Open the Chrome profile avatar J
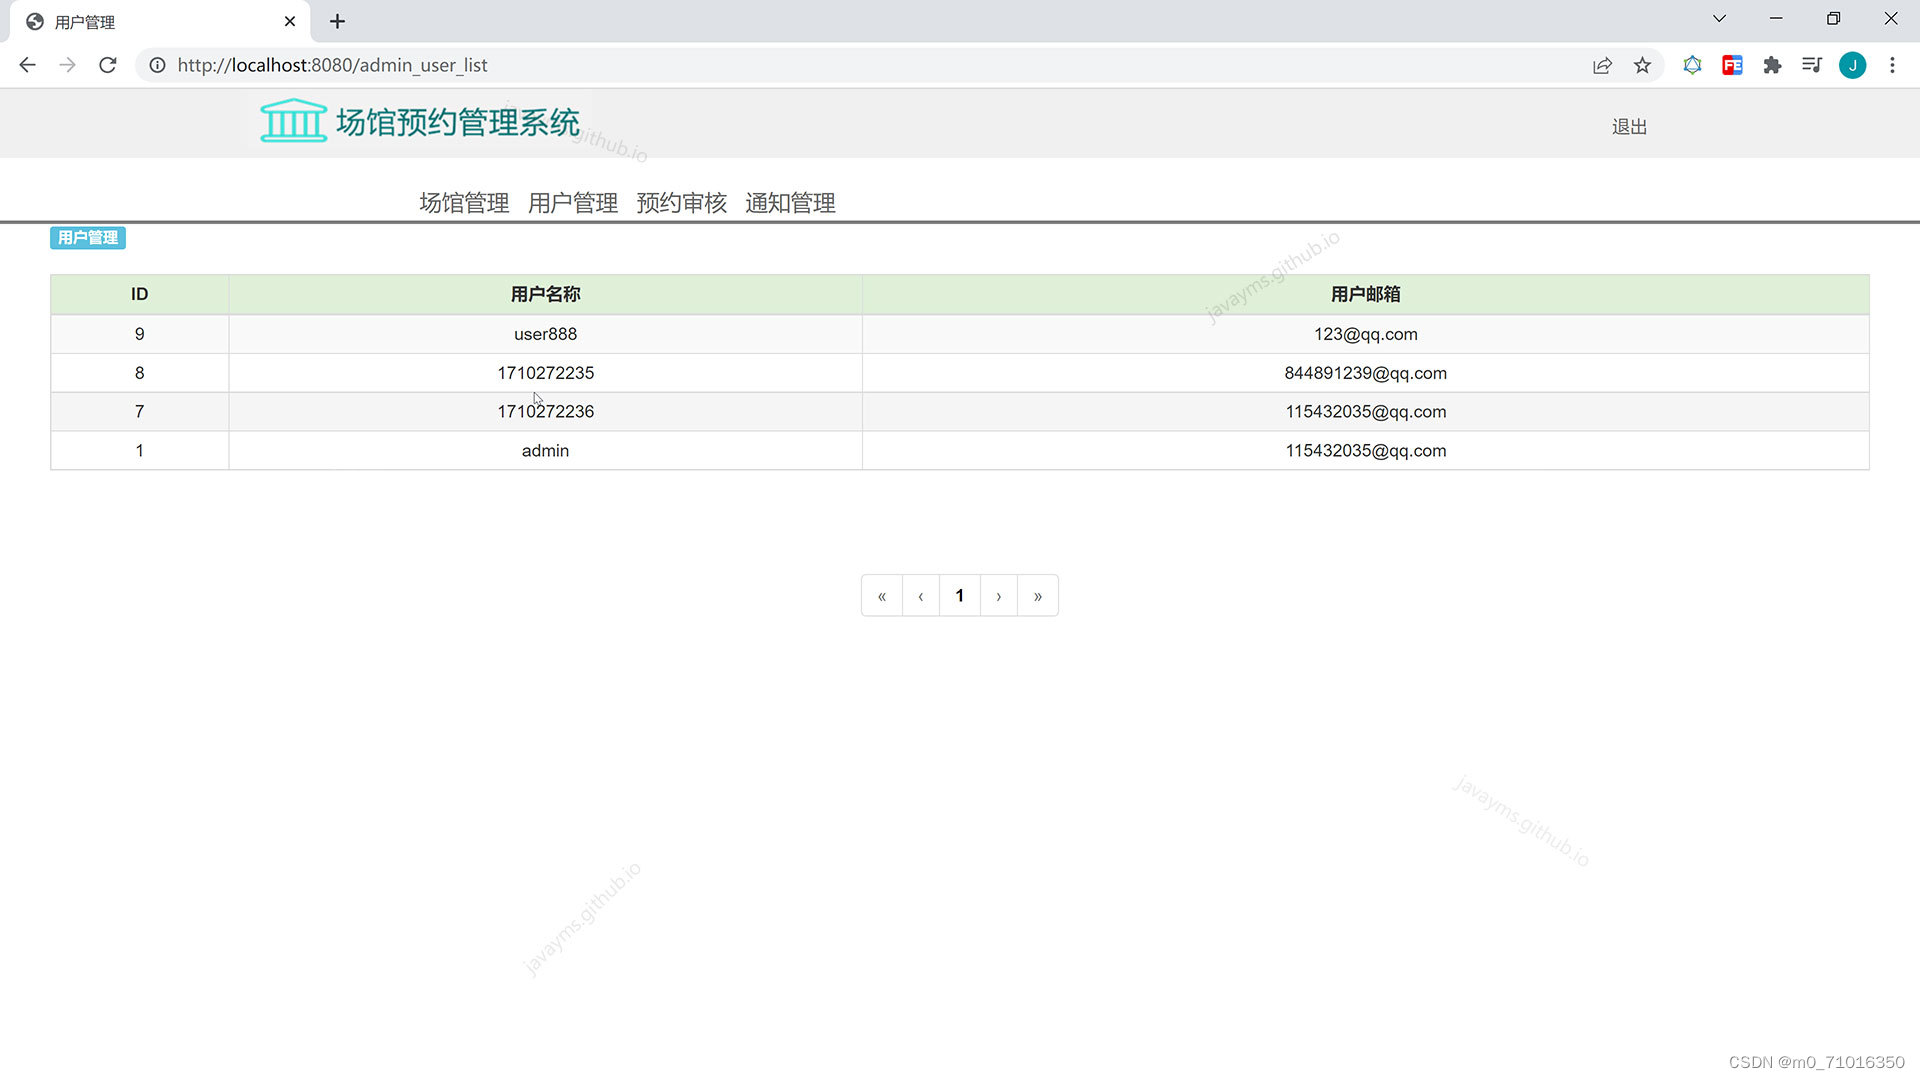 1852,65
